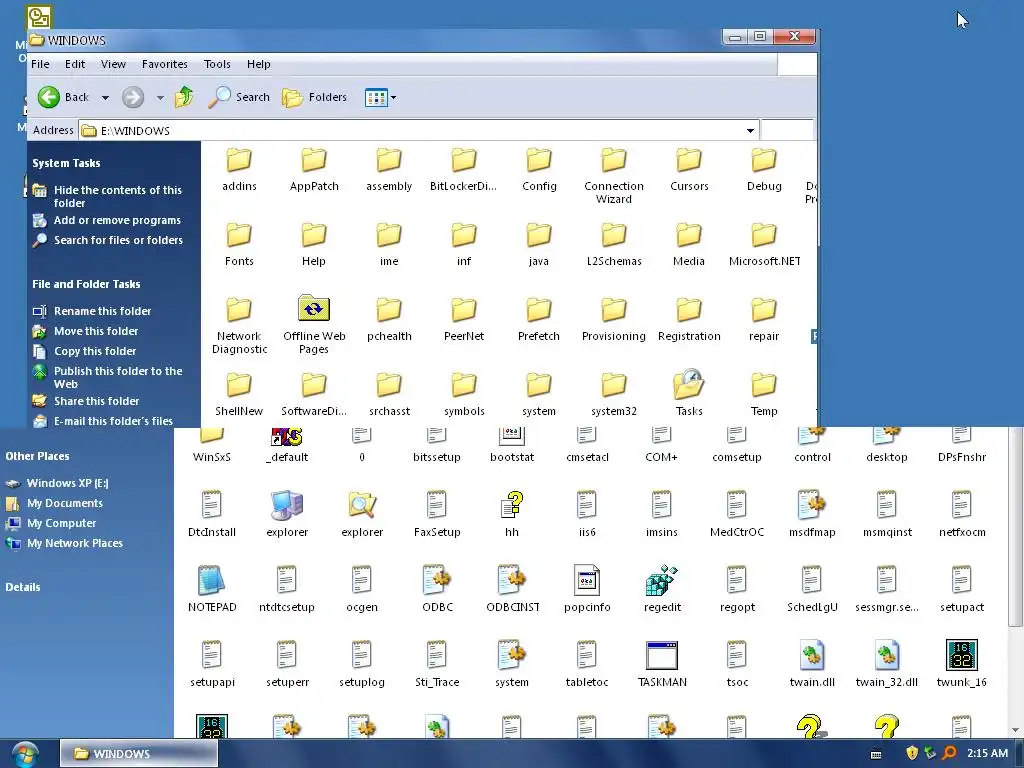
Task: Select the regedit application icon
Action: pyautogui.click(x=662, y=580)
